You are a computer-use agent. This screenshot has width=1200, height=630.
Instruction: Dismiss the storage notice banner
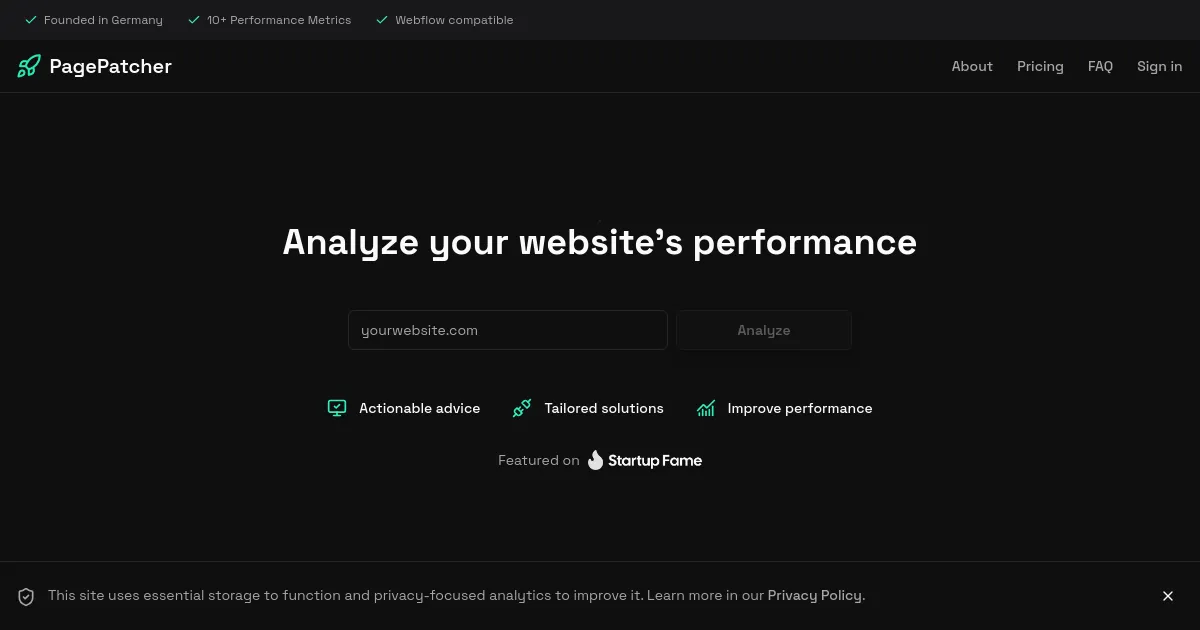pyautogui.click(x=1168, y=596)
